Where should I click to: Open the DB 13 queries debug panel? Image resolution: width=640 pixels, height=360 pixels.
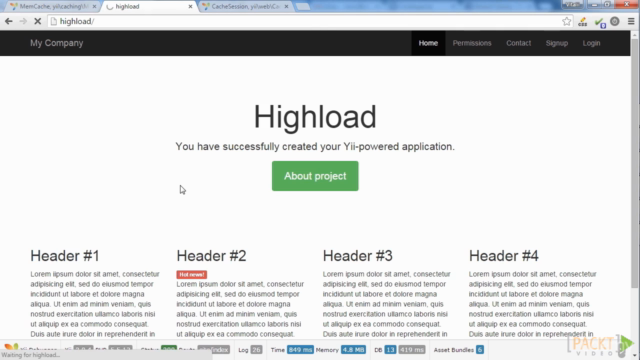(x=385, y=350)
